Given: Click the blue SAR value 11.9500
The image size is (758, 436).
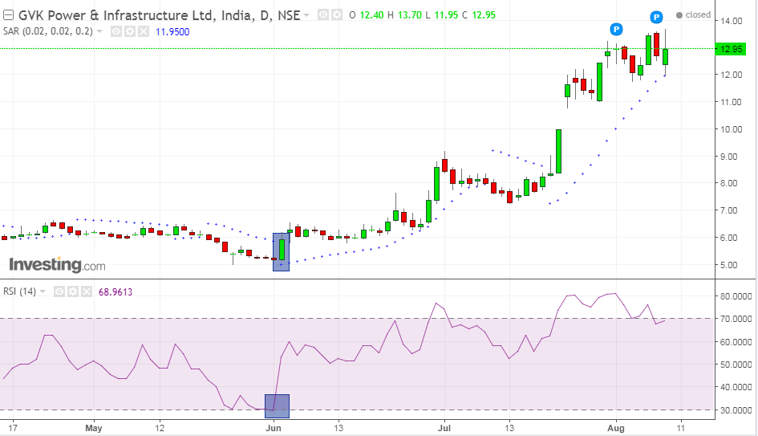Looking at the screenshot, I should [173, 32].
